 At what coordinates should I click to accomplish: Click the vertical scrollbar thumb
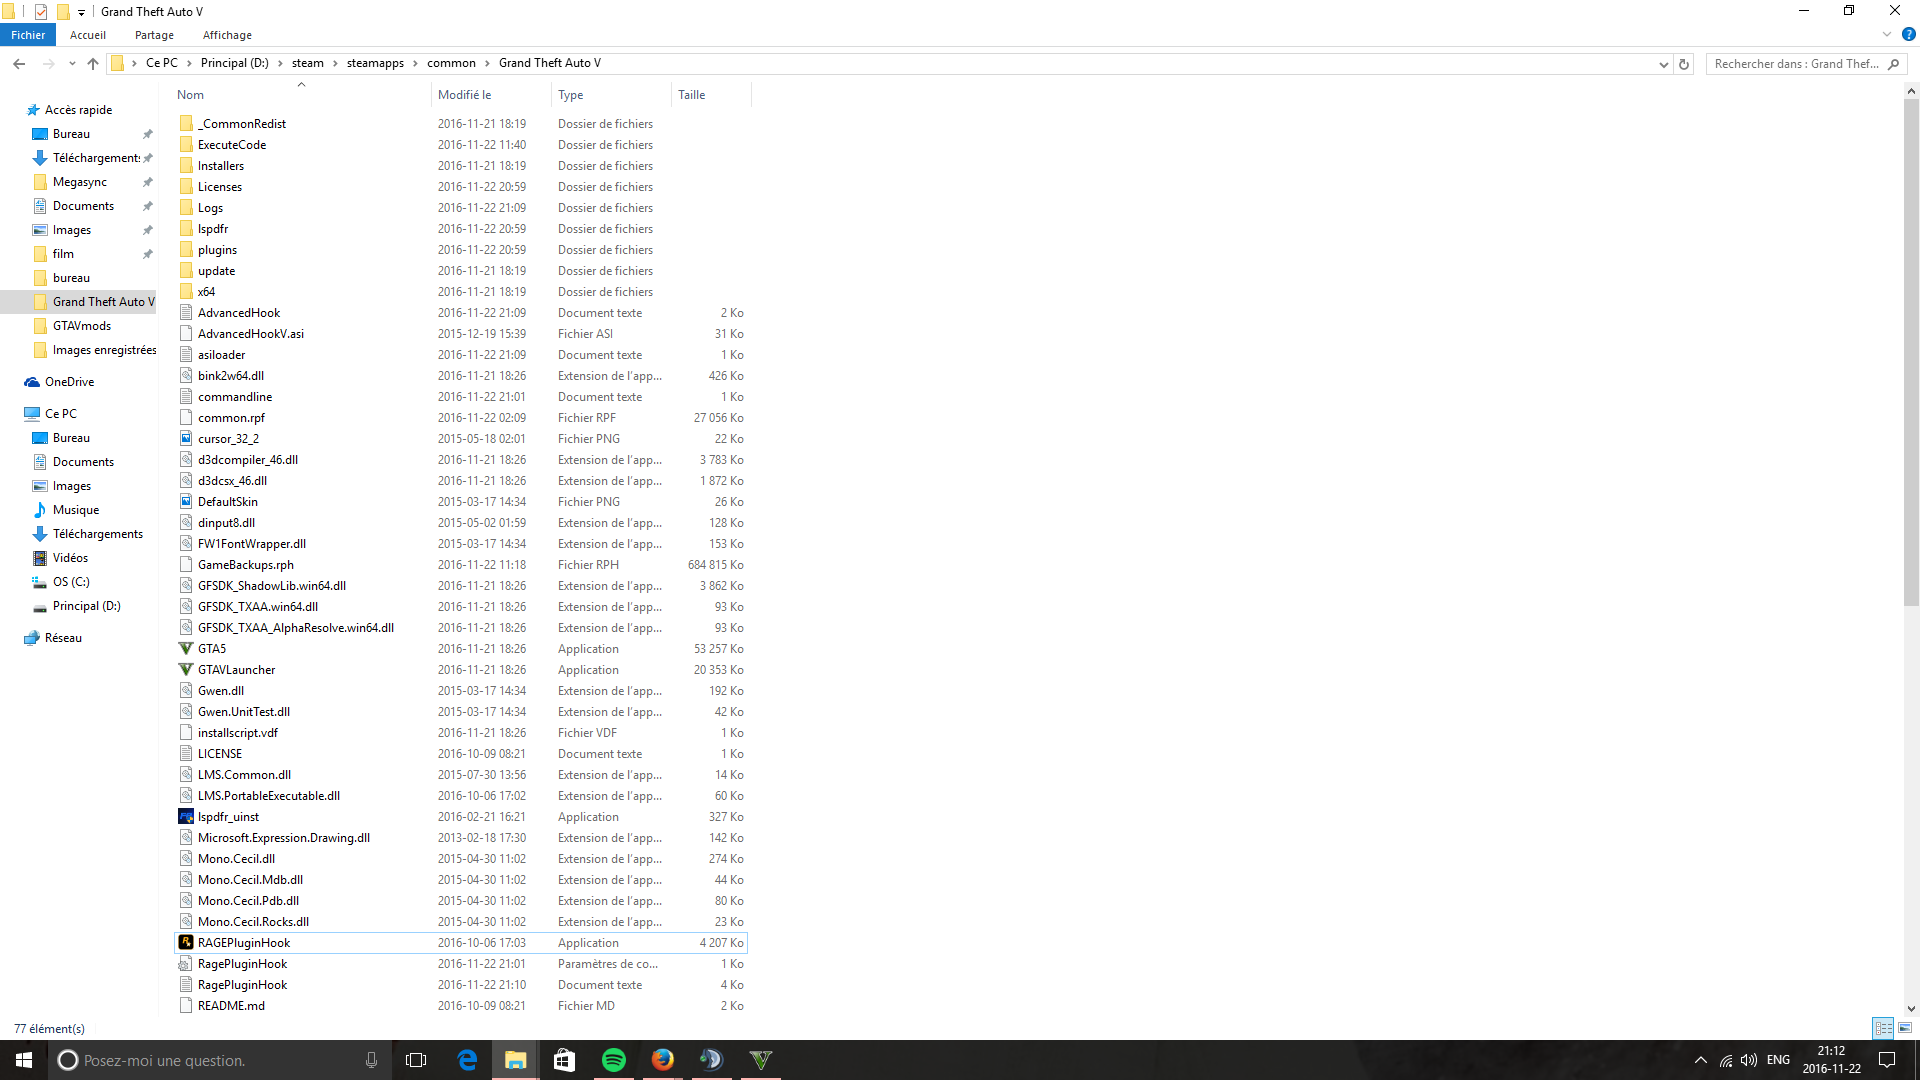(x=1911, y=350)
